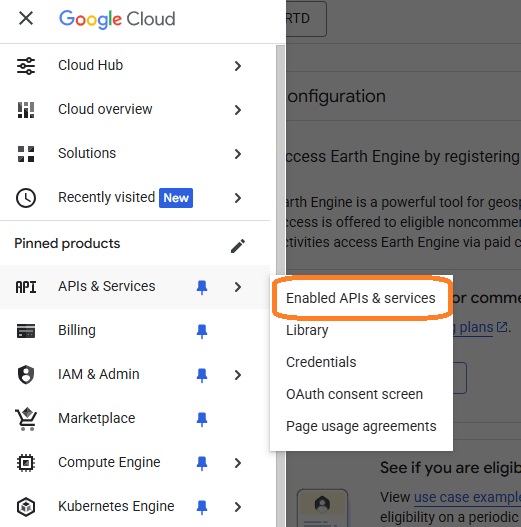Expand the IAM & Admin submenu chevron
Screen dimensions: 521x527
click(238, 375)
